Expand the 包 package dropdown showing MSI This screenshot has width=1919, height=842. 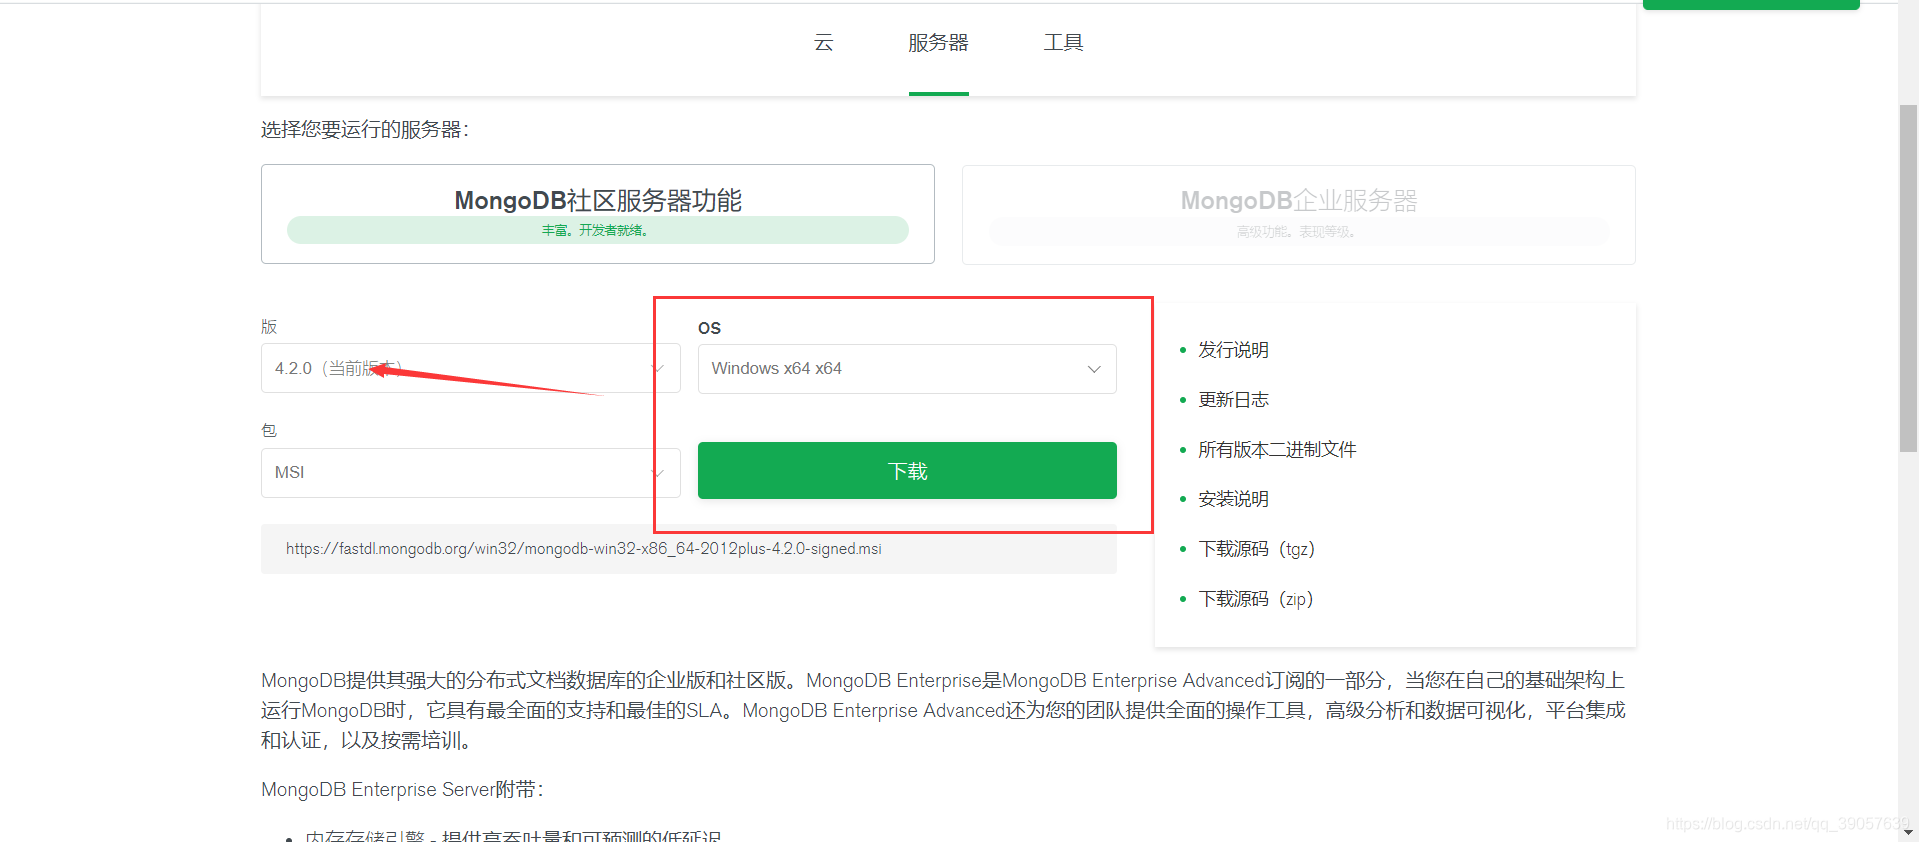(470, 472)
